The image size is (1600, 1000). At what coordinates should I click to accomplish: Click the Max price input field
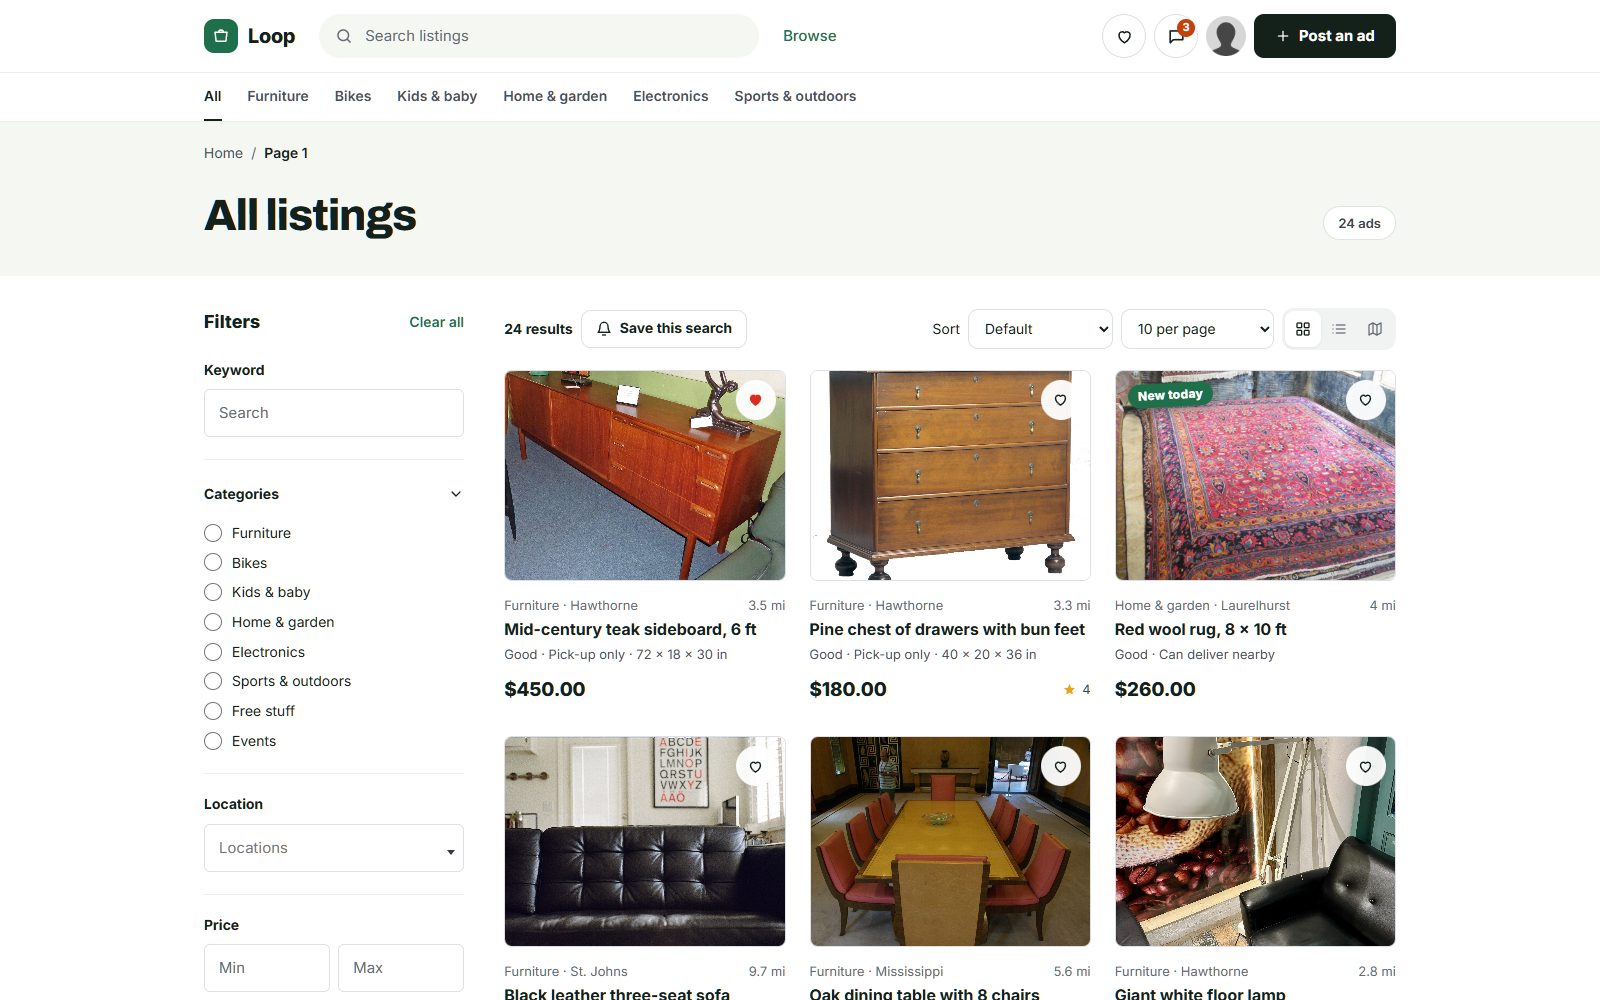tap(401, 968)
